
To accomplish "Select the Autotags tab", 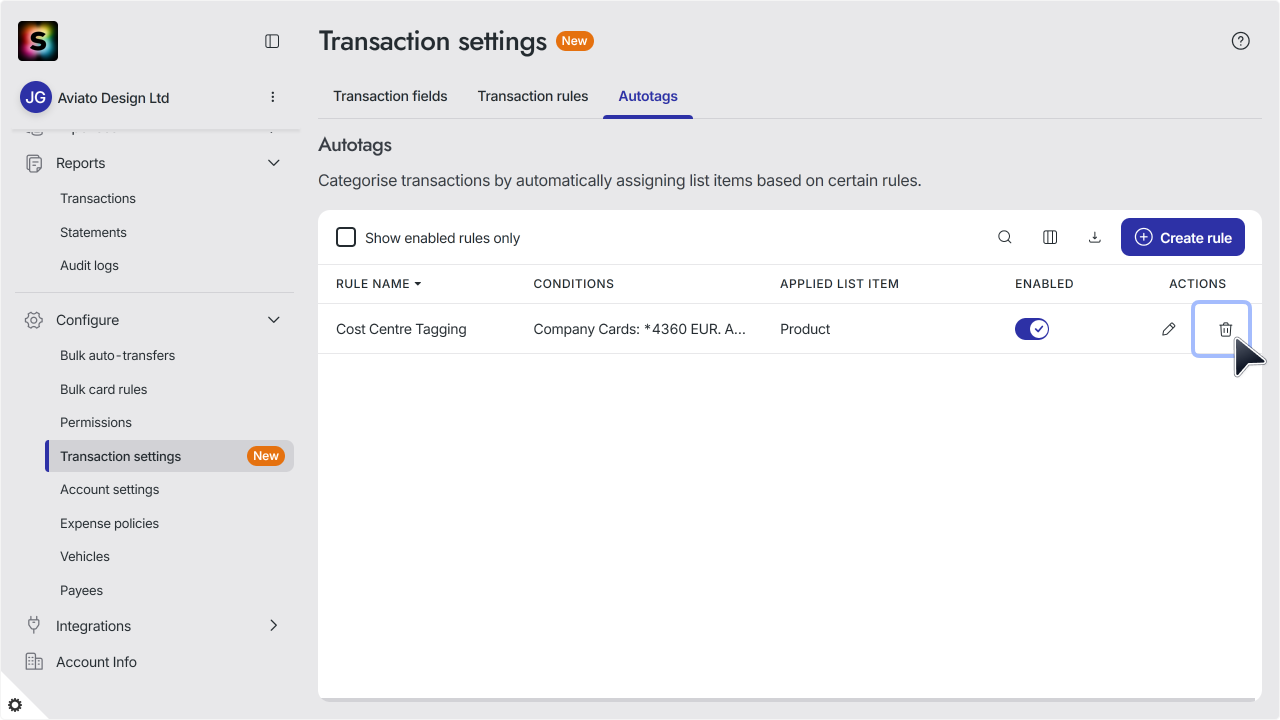I will click(x=648, y=96).
